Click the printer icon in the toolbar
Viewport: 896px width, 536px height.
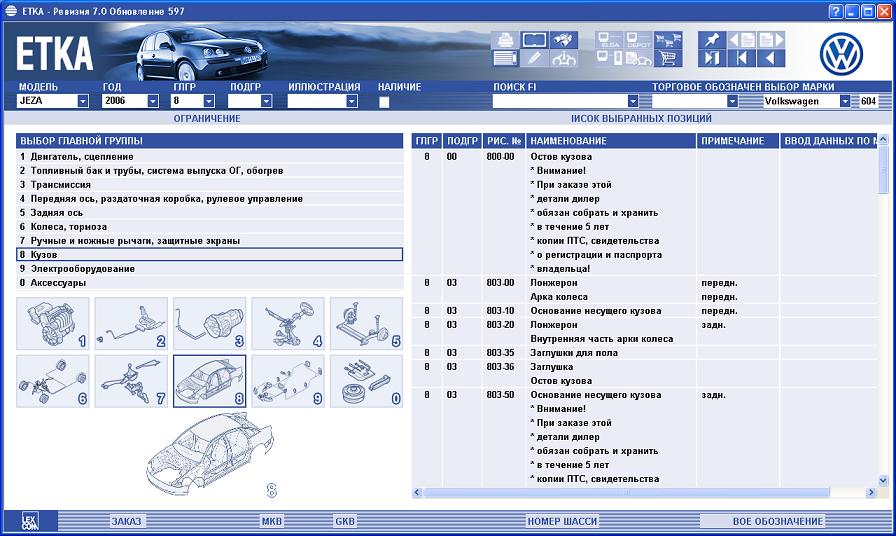pos(505,40)
